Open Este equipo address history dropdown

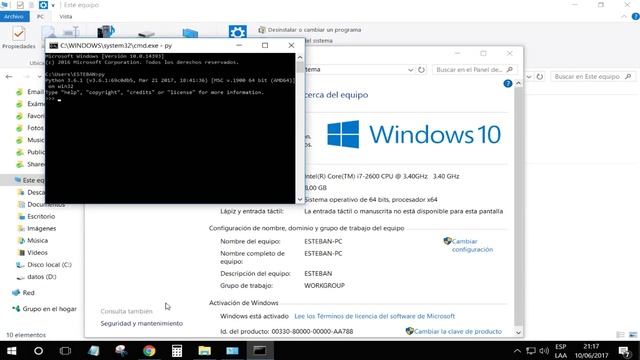click(x=529, y=76)
